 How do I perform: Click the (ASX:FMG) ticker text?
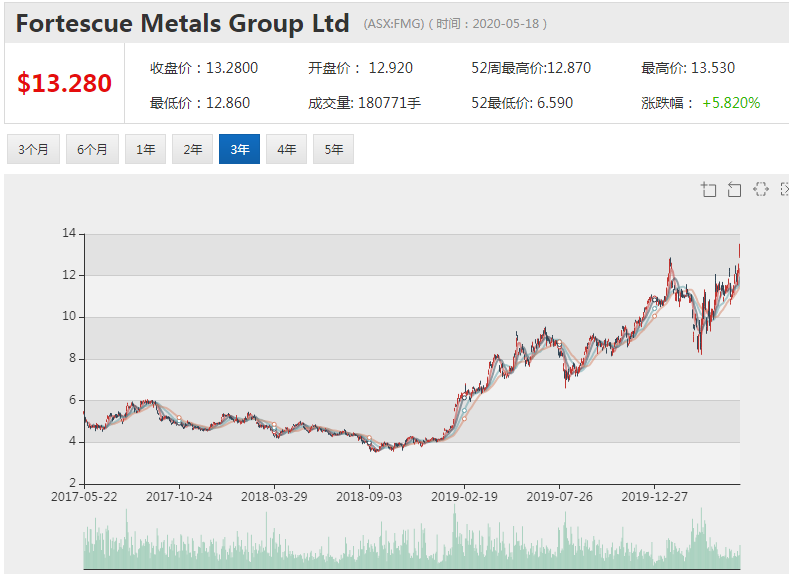tap(393, 24)
